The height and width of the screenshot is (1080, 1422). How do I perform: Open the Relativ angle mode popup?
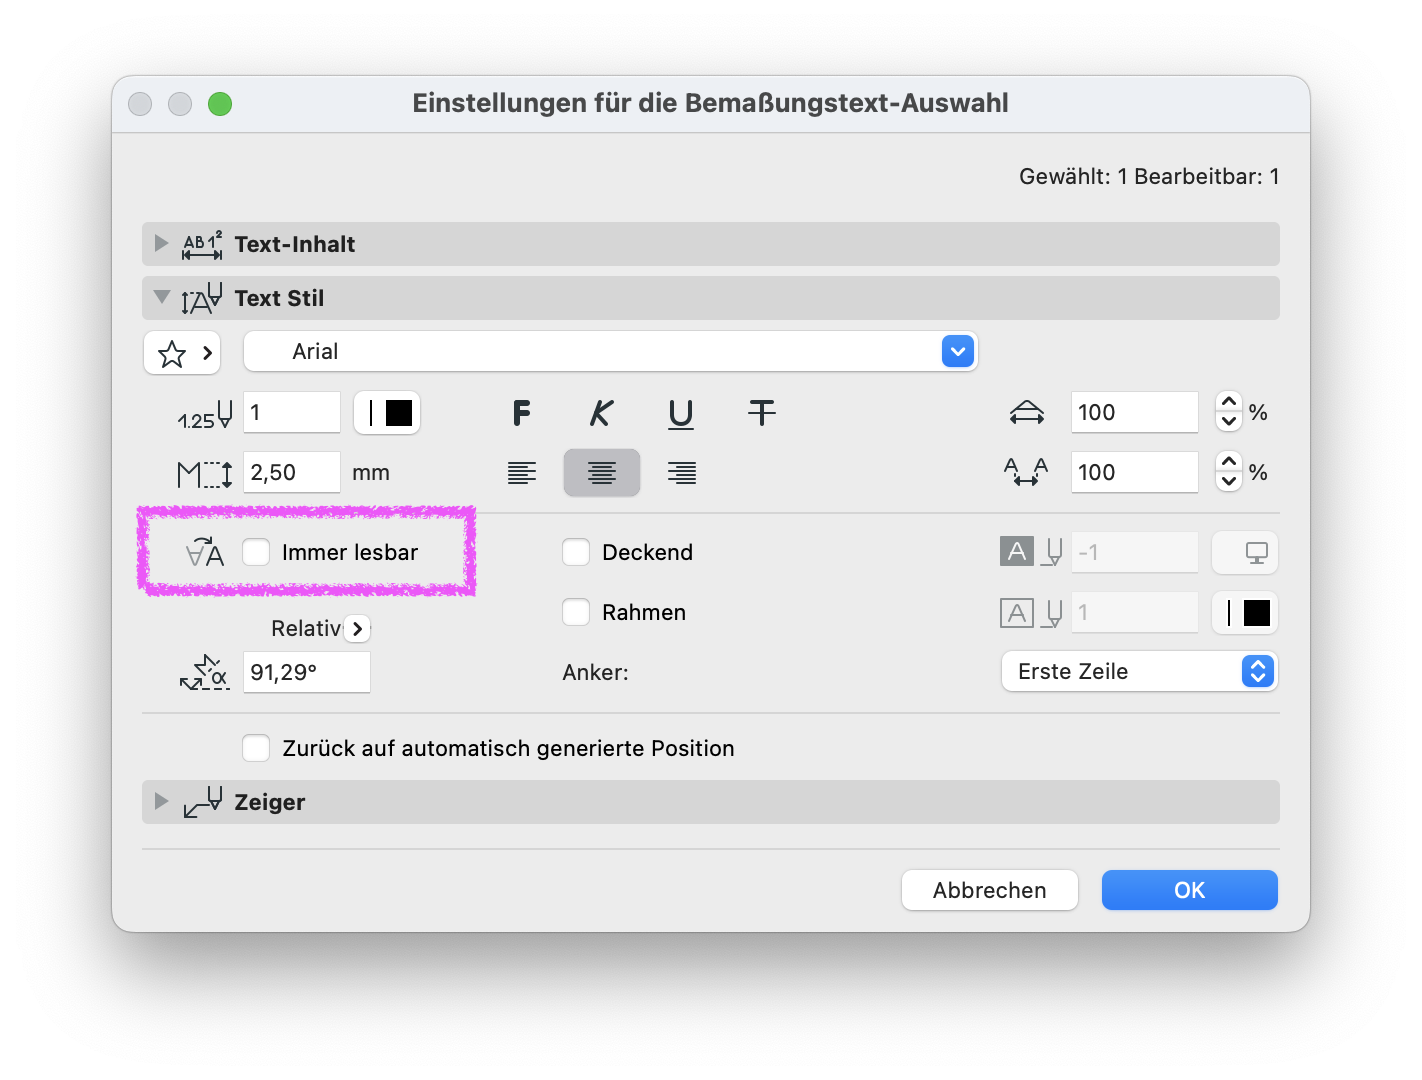[358, 629]
